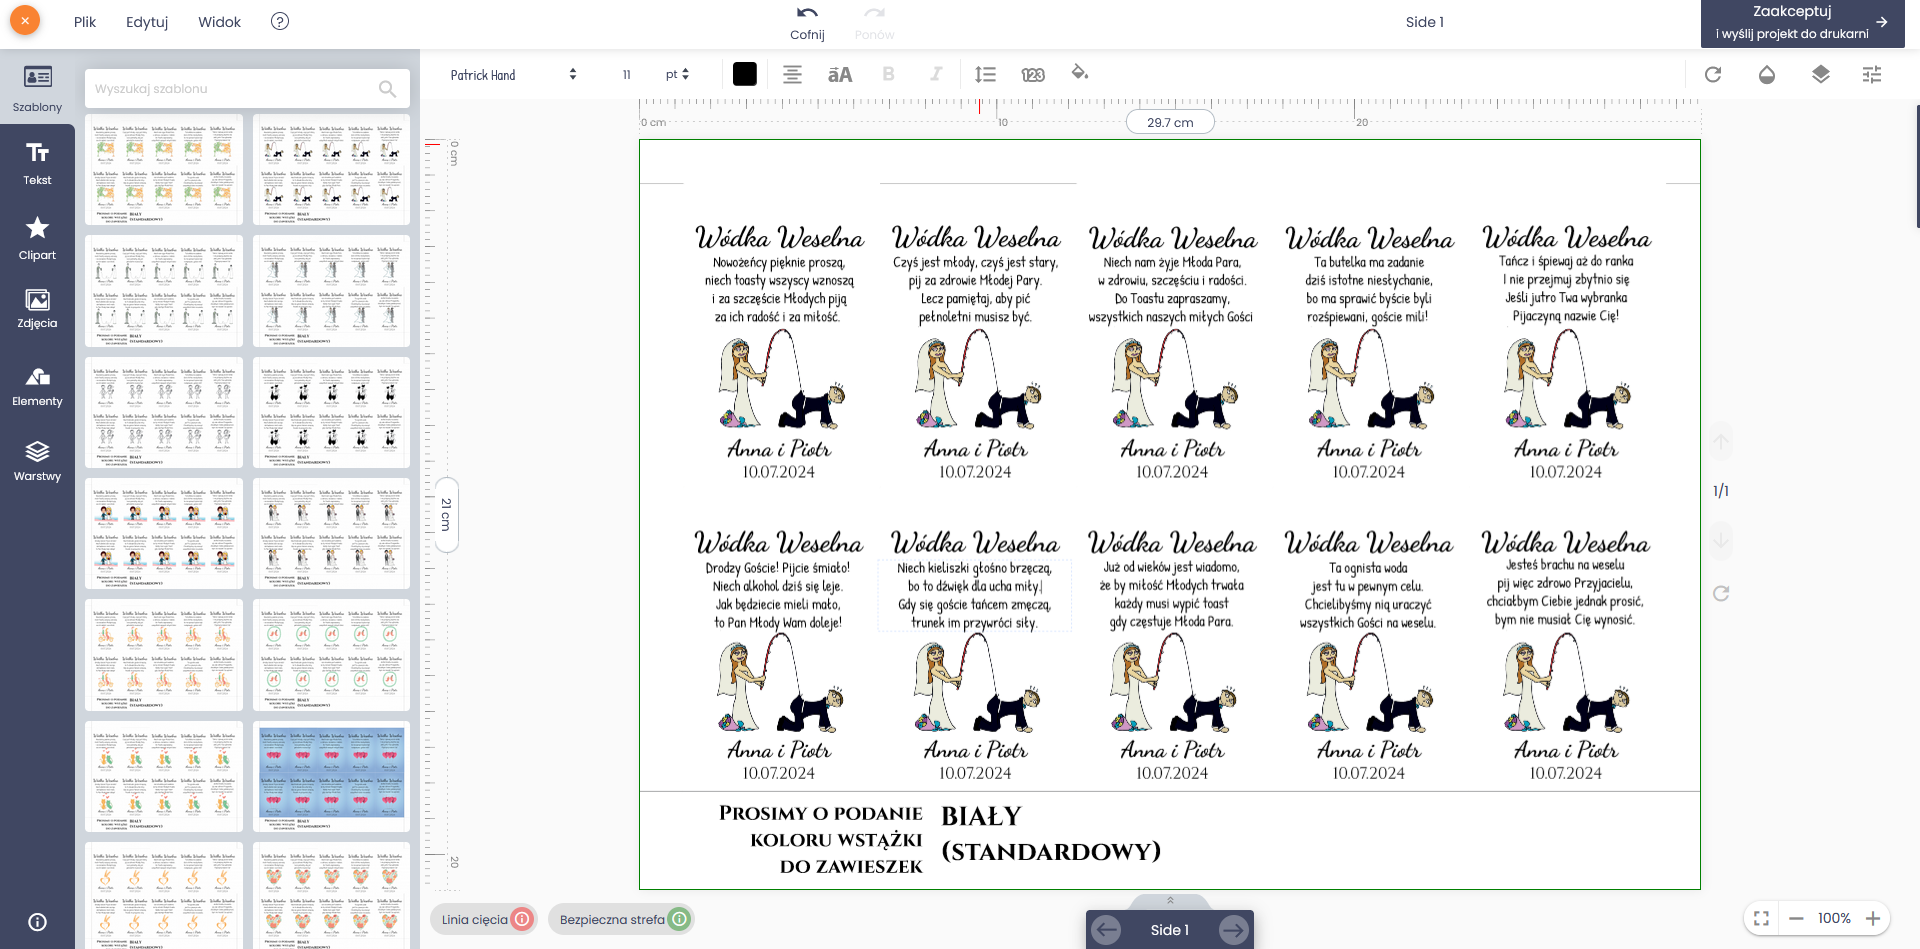1920x949 pixels.
Task: Open the Patrick Hand font dropdown
Action: 513,75
